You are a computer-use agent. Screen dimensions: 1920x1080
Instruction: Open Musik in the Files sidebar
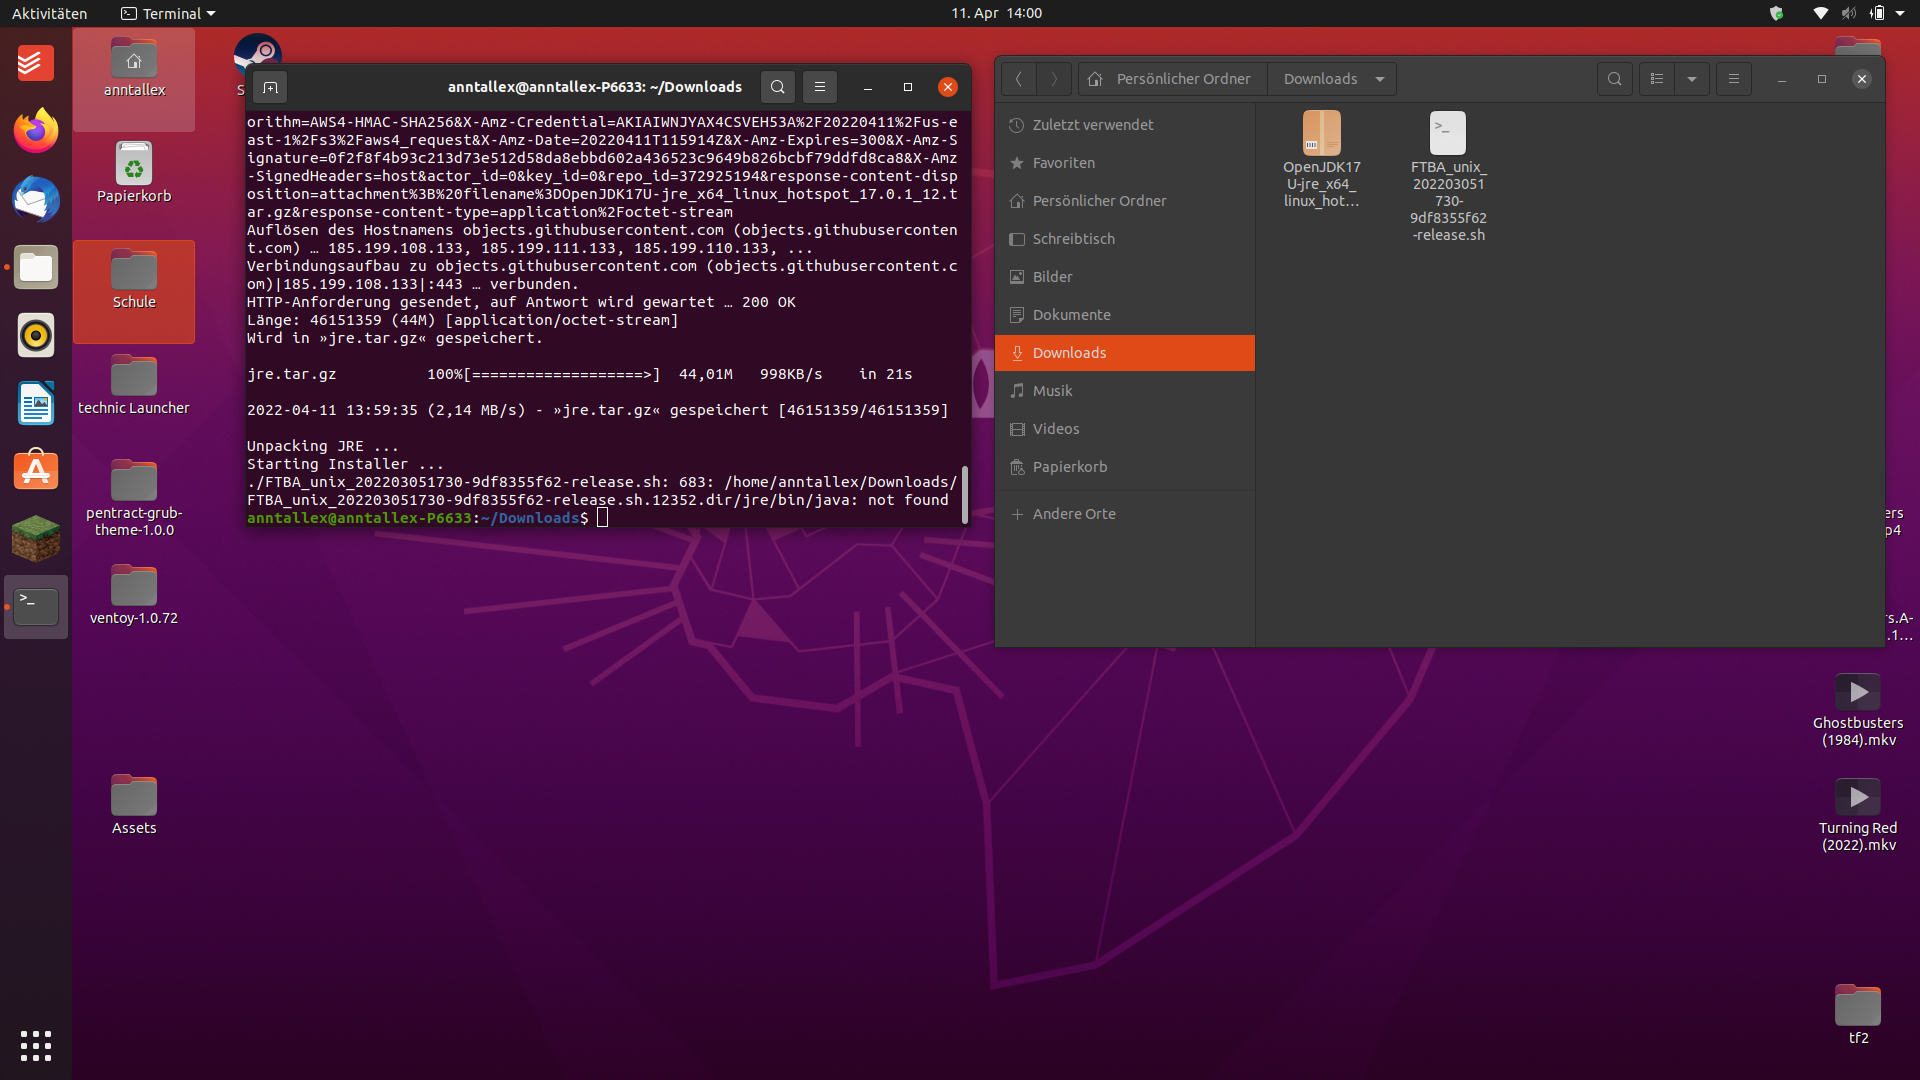[1124, 391]
